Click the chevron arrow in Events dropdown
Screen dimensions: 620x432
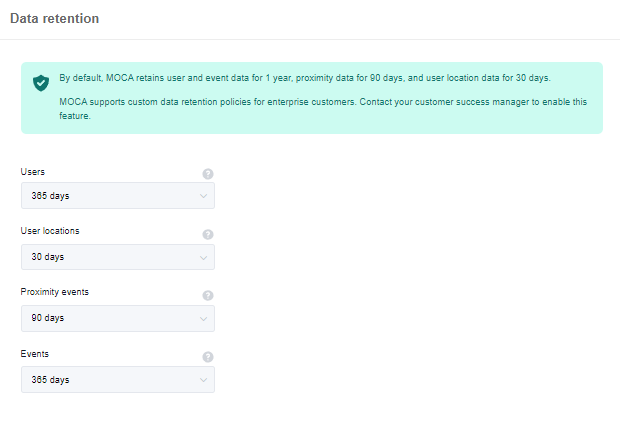coord(204,380)
